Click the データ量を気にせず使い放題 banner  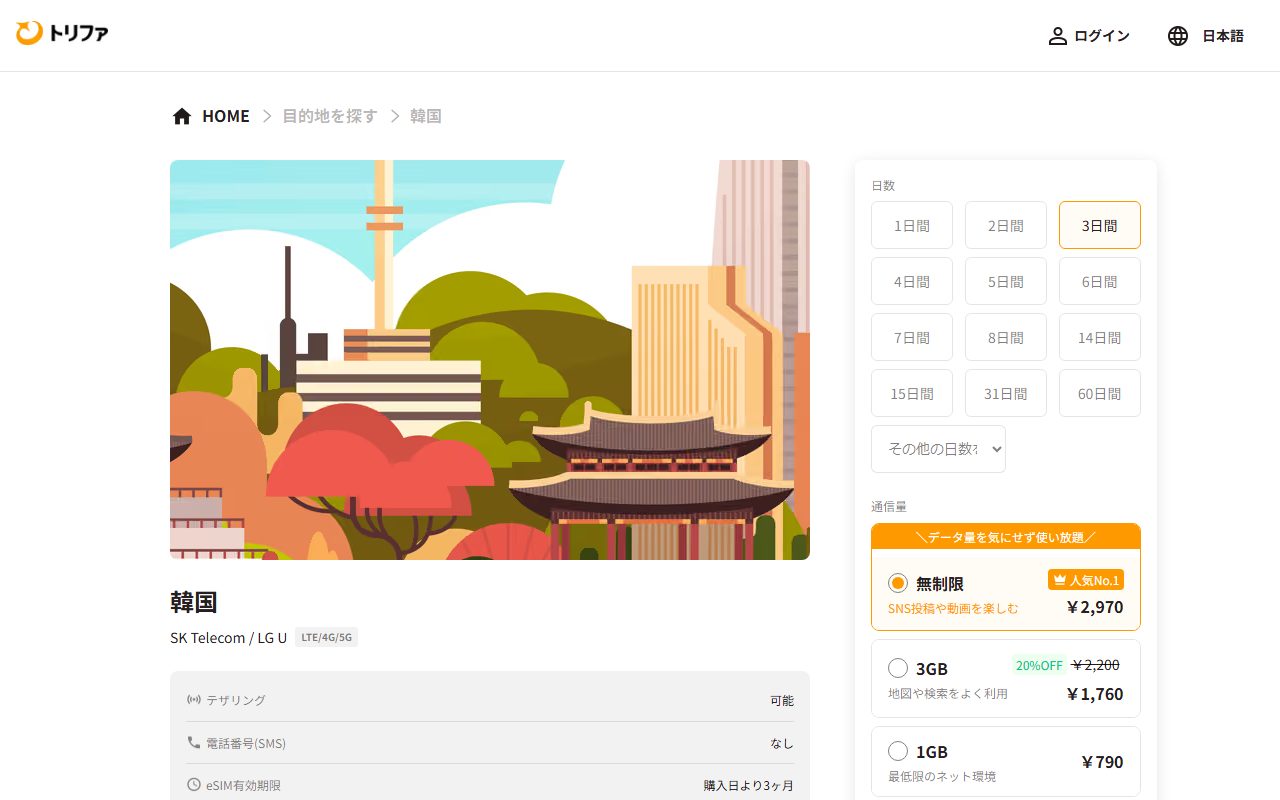pyautogui.click(x=1006, y=536)
